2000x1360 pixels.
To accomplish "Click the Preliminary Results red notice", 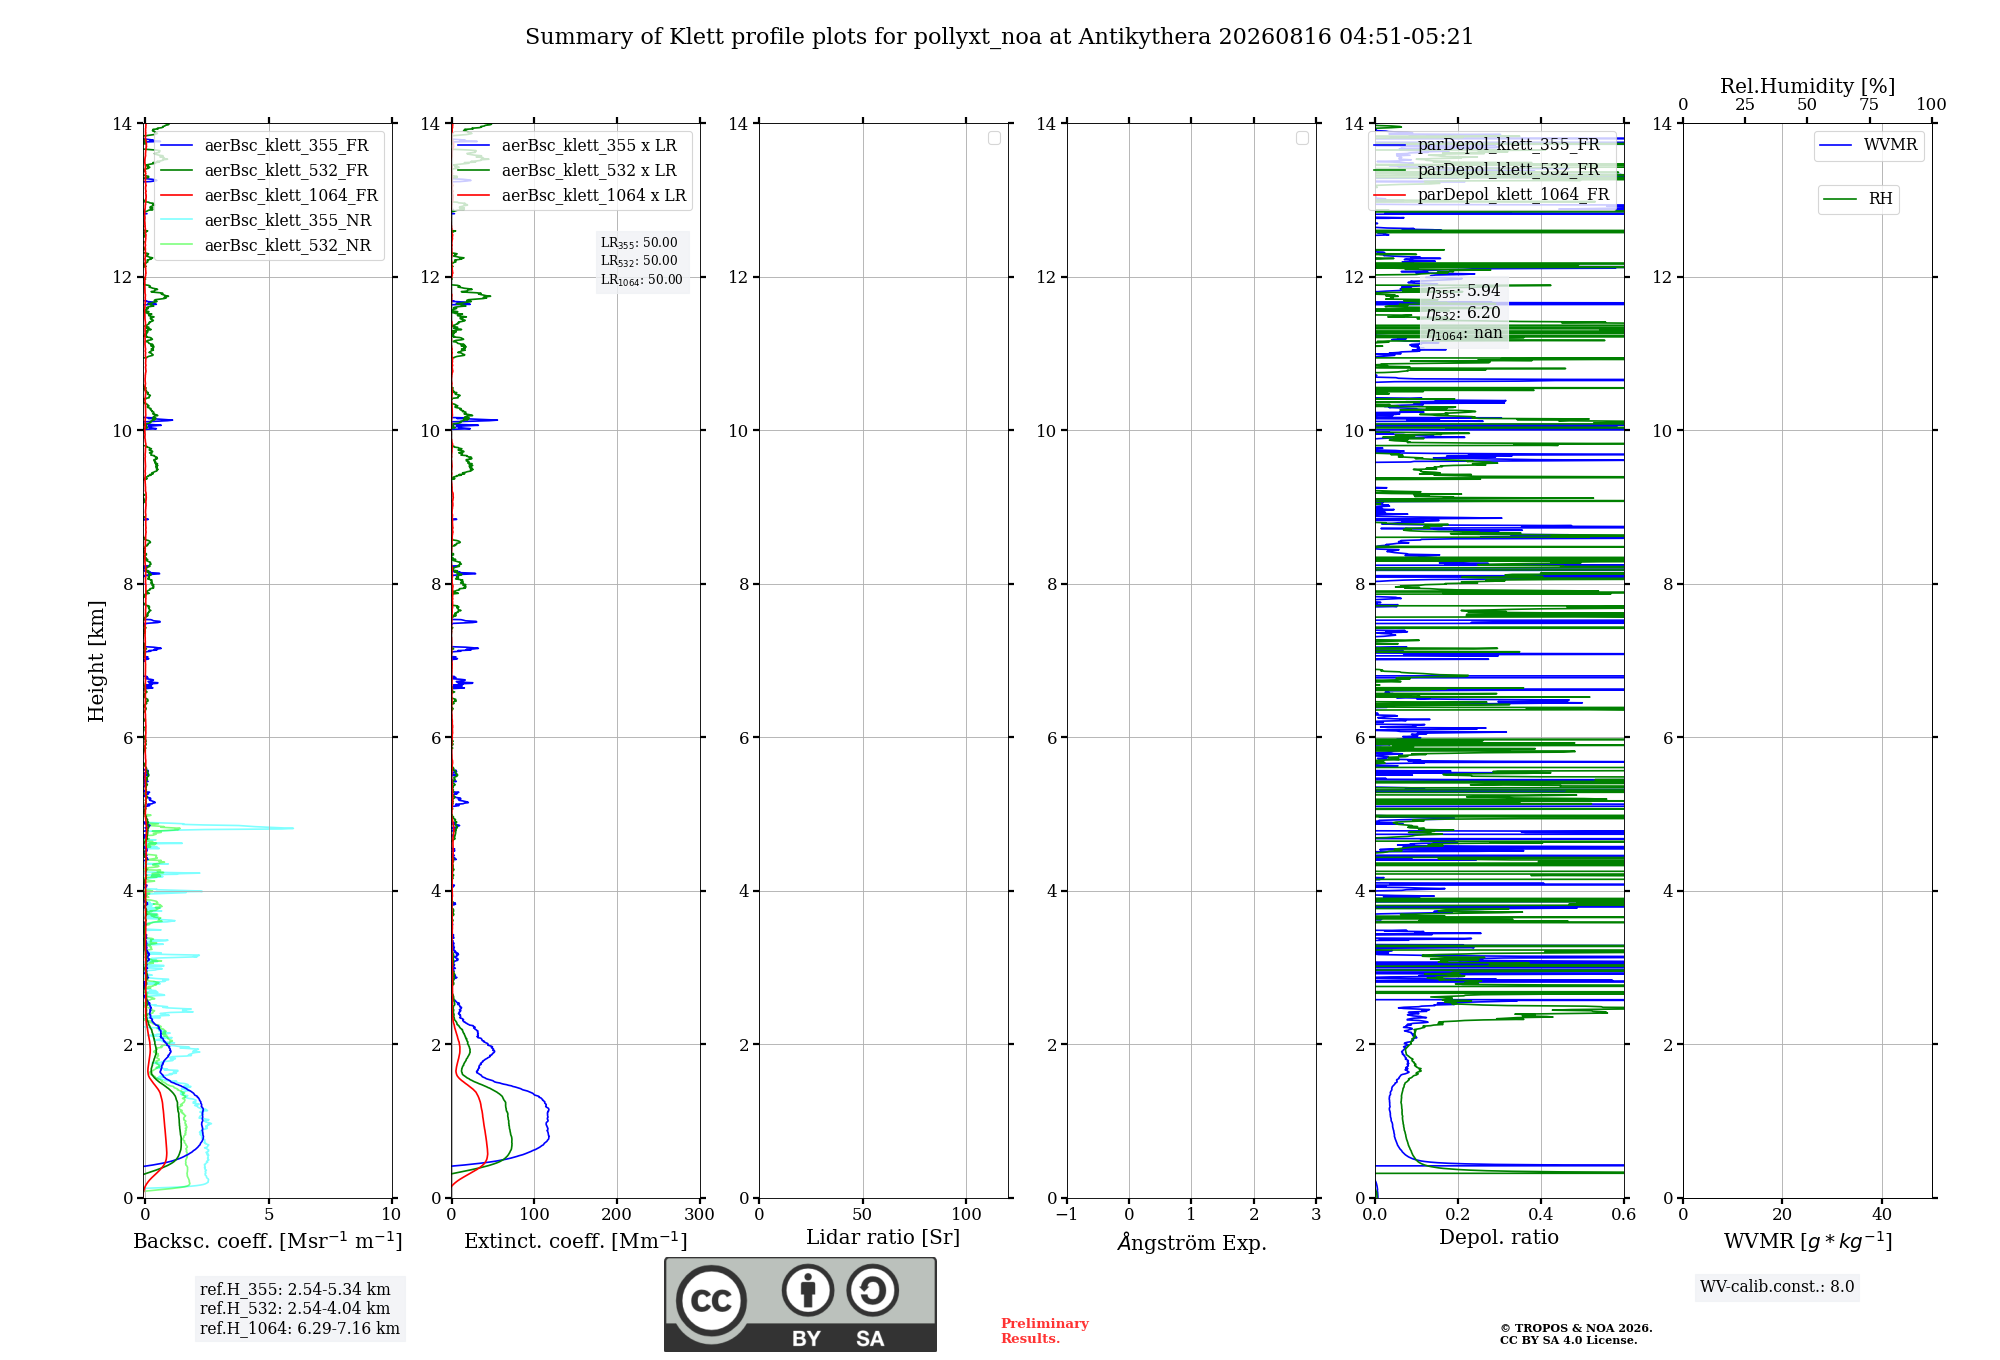I will tap(1045, 1331).
